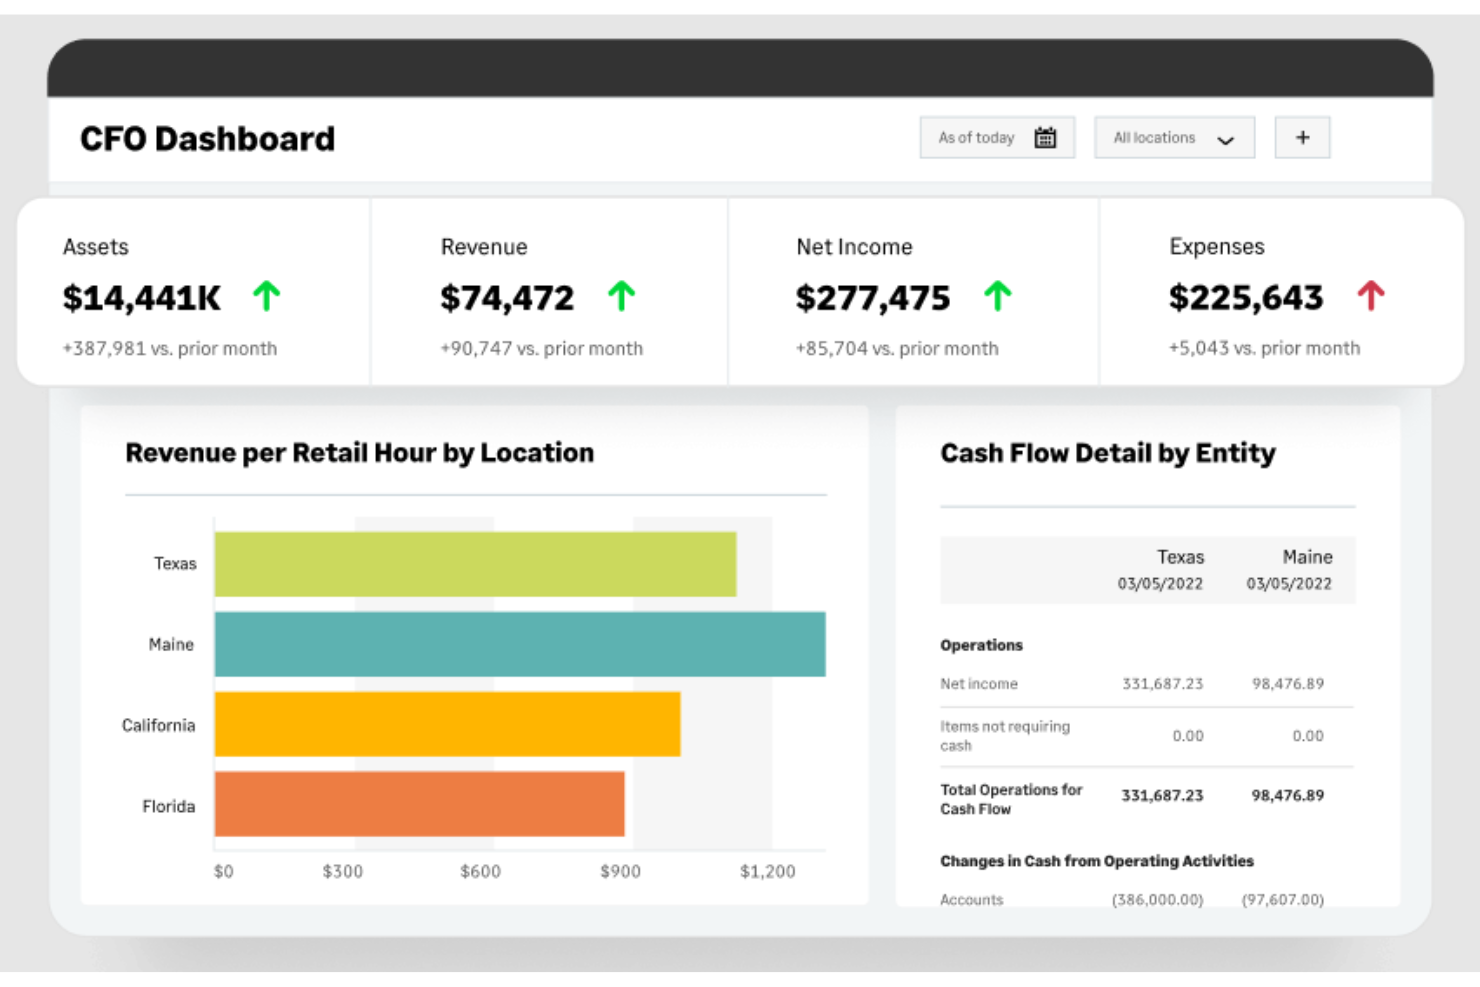
Task: Click the plus icon to add a widget
Action: click(1302, 137)
